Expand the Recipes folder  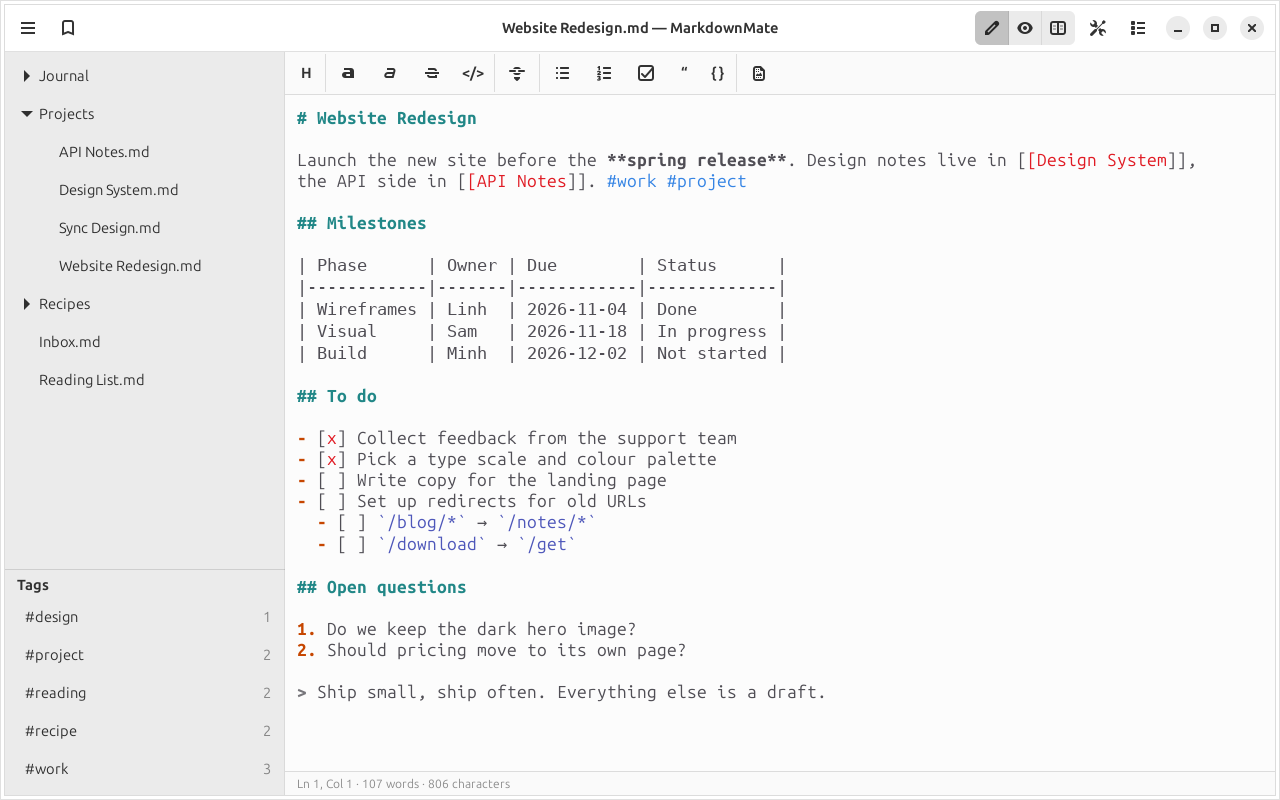coord(27,304)
